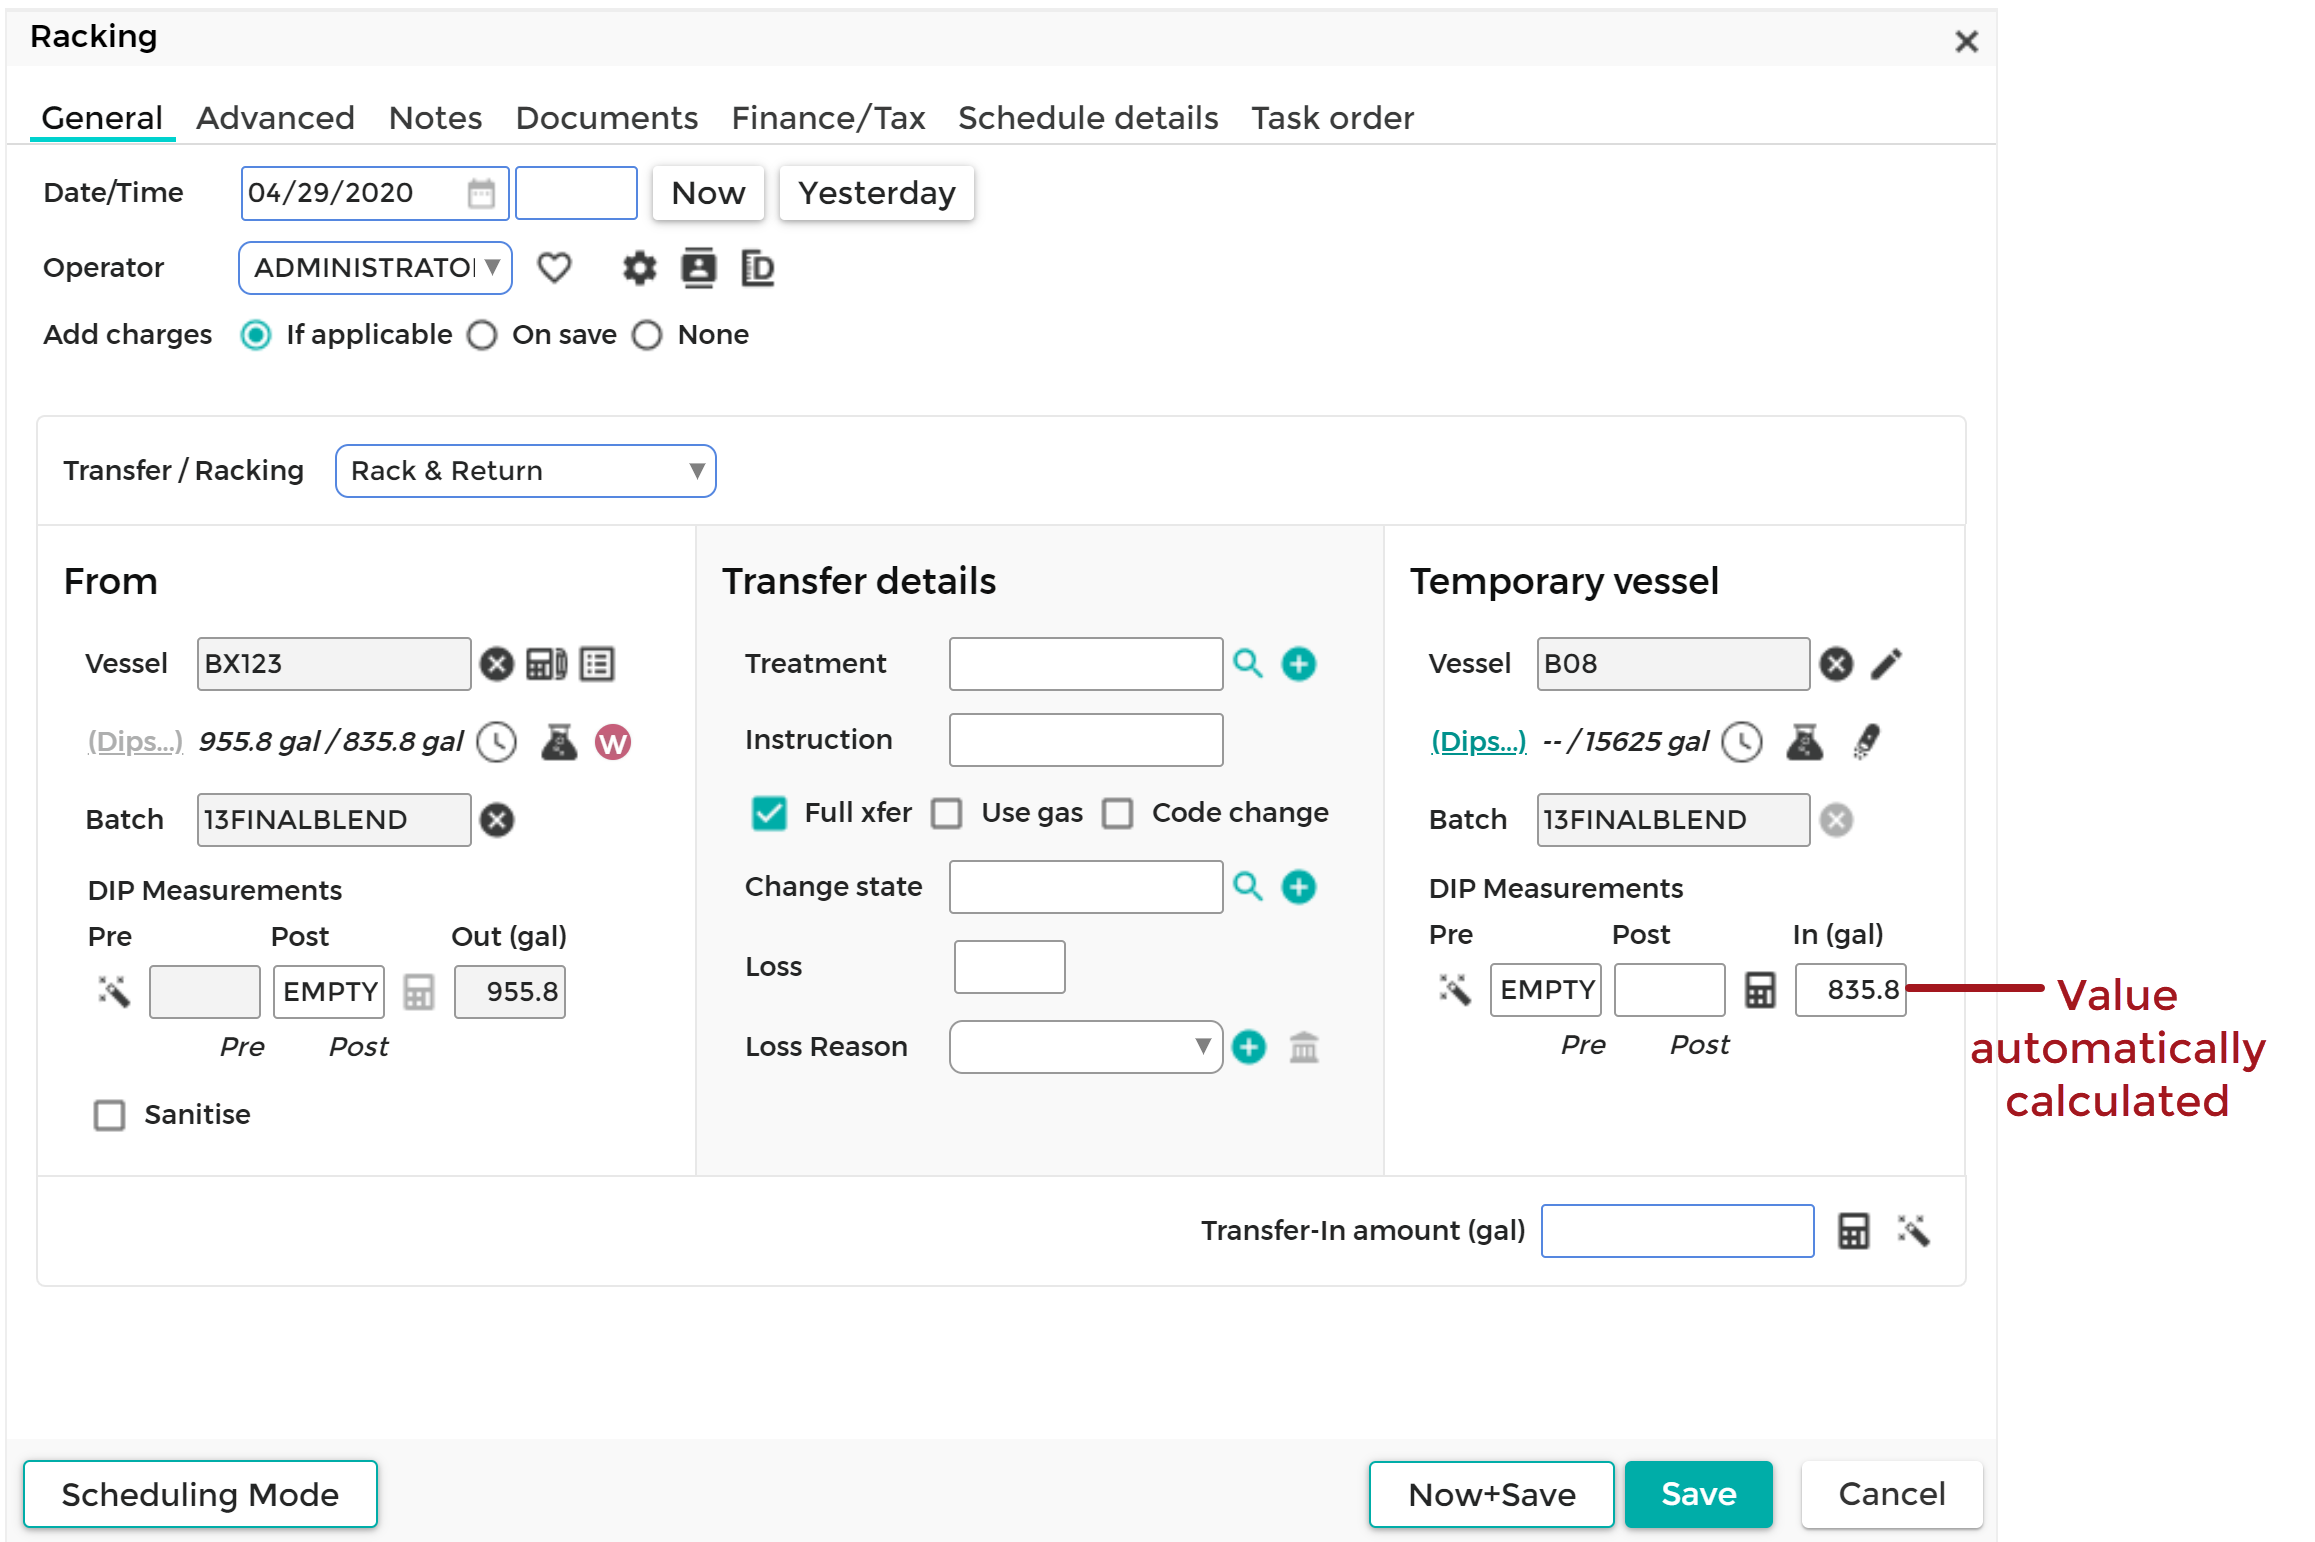Add a new change state with plus

click(1298, 887)
